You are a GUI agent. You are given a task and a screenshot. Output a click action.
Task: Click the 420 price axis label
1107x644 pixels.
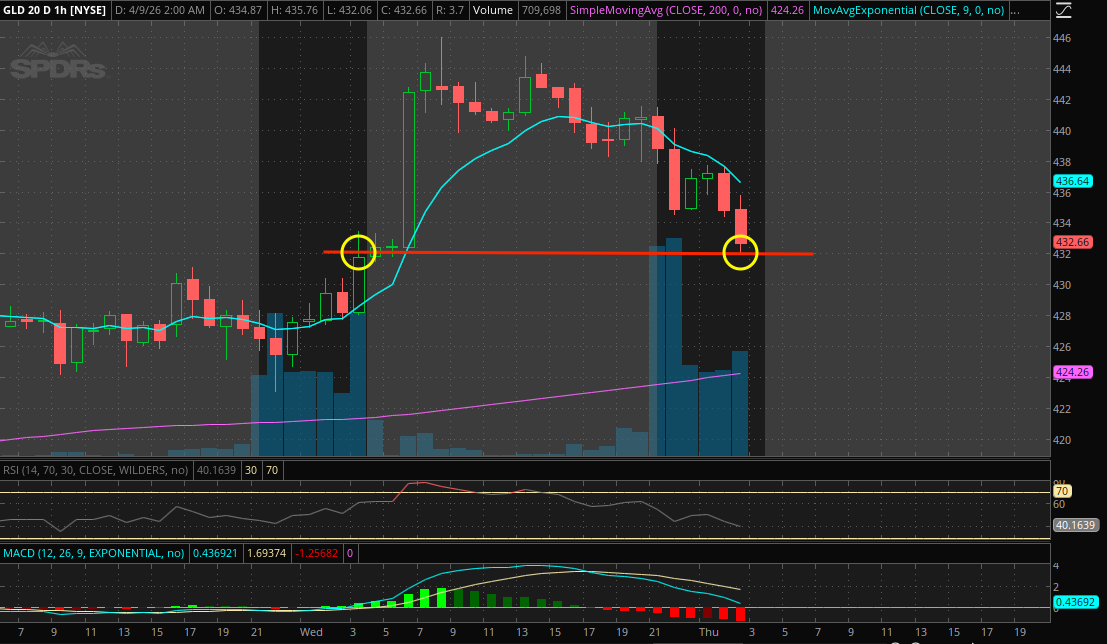coord(1062,440)
